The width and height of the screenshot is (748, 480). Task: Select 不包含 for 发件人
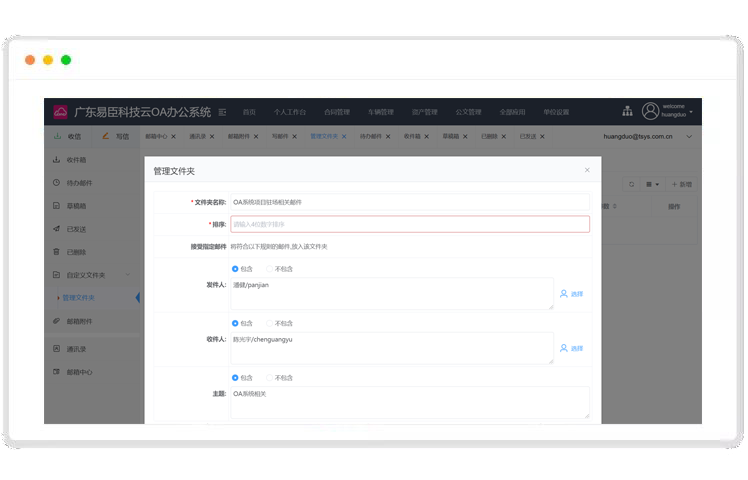pyautogui.click(x=280, y=269)
